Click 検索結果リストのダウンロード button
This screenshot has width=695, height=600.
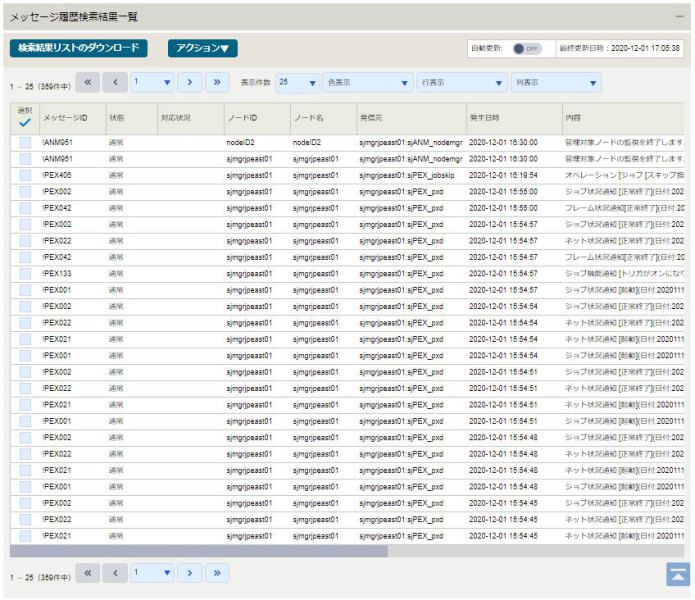pyautogui.click(x=78, y=48)
